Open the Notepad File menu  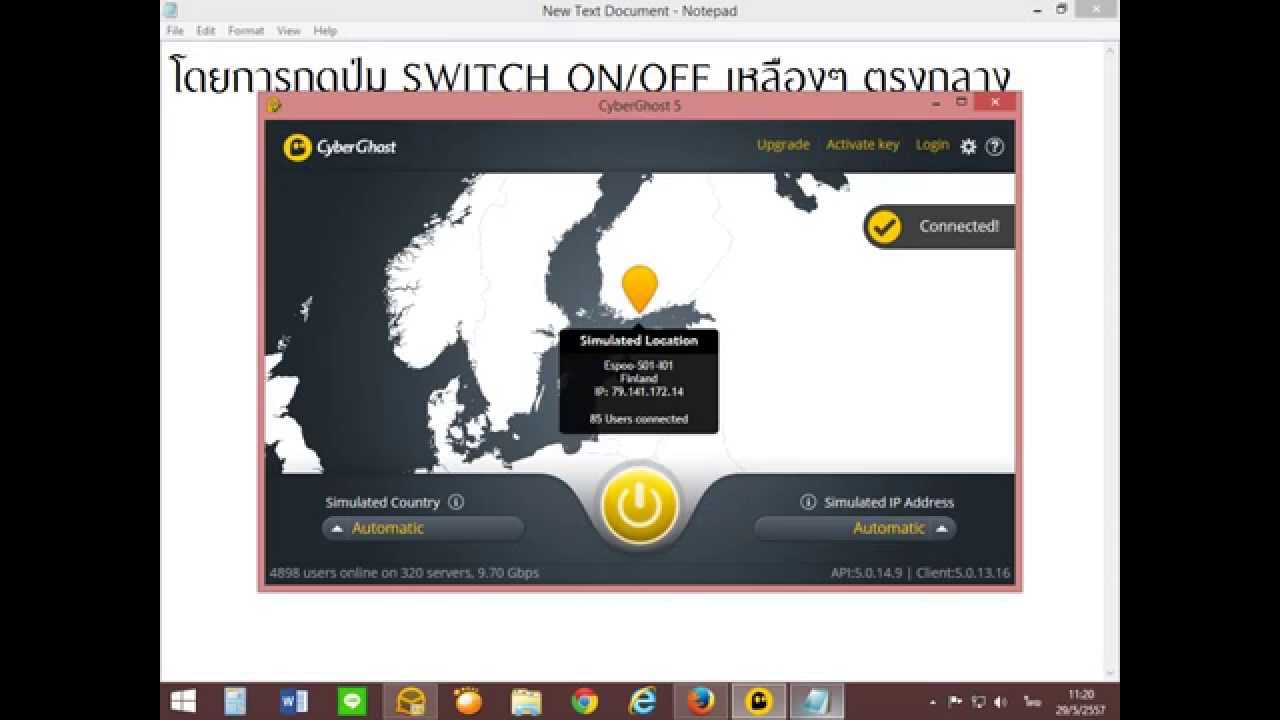pos(175,31)
